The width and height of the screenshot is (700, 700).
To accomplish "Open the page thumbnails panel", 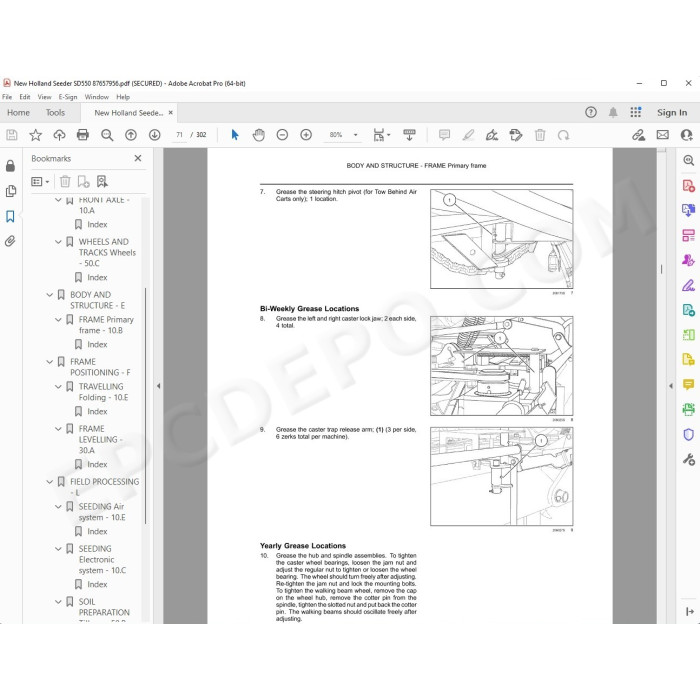I will (x=10, y=191).
